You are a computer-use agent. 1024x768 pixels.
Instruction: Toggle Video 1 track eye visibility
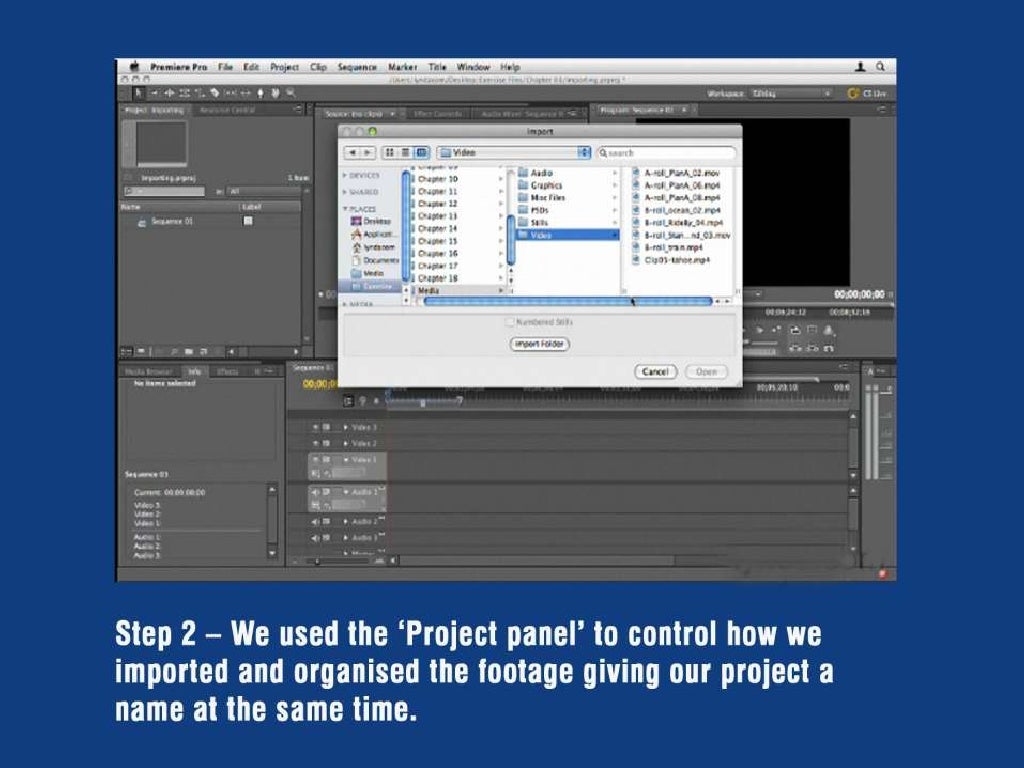click(x=315, y=460)
